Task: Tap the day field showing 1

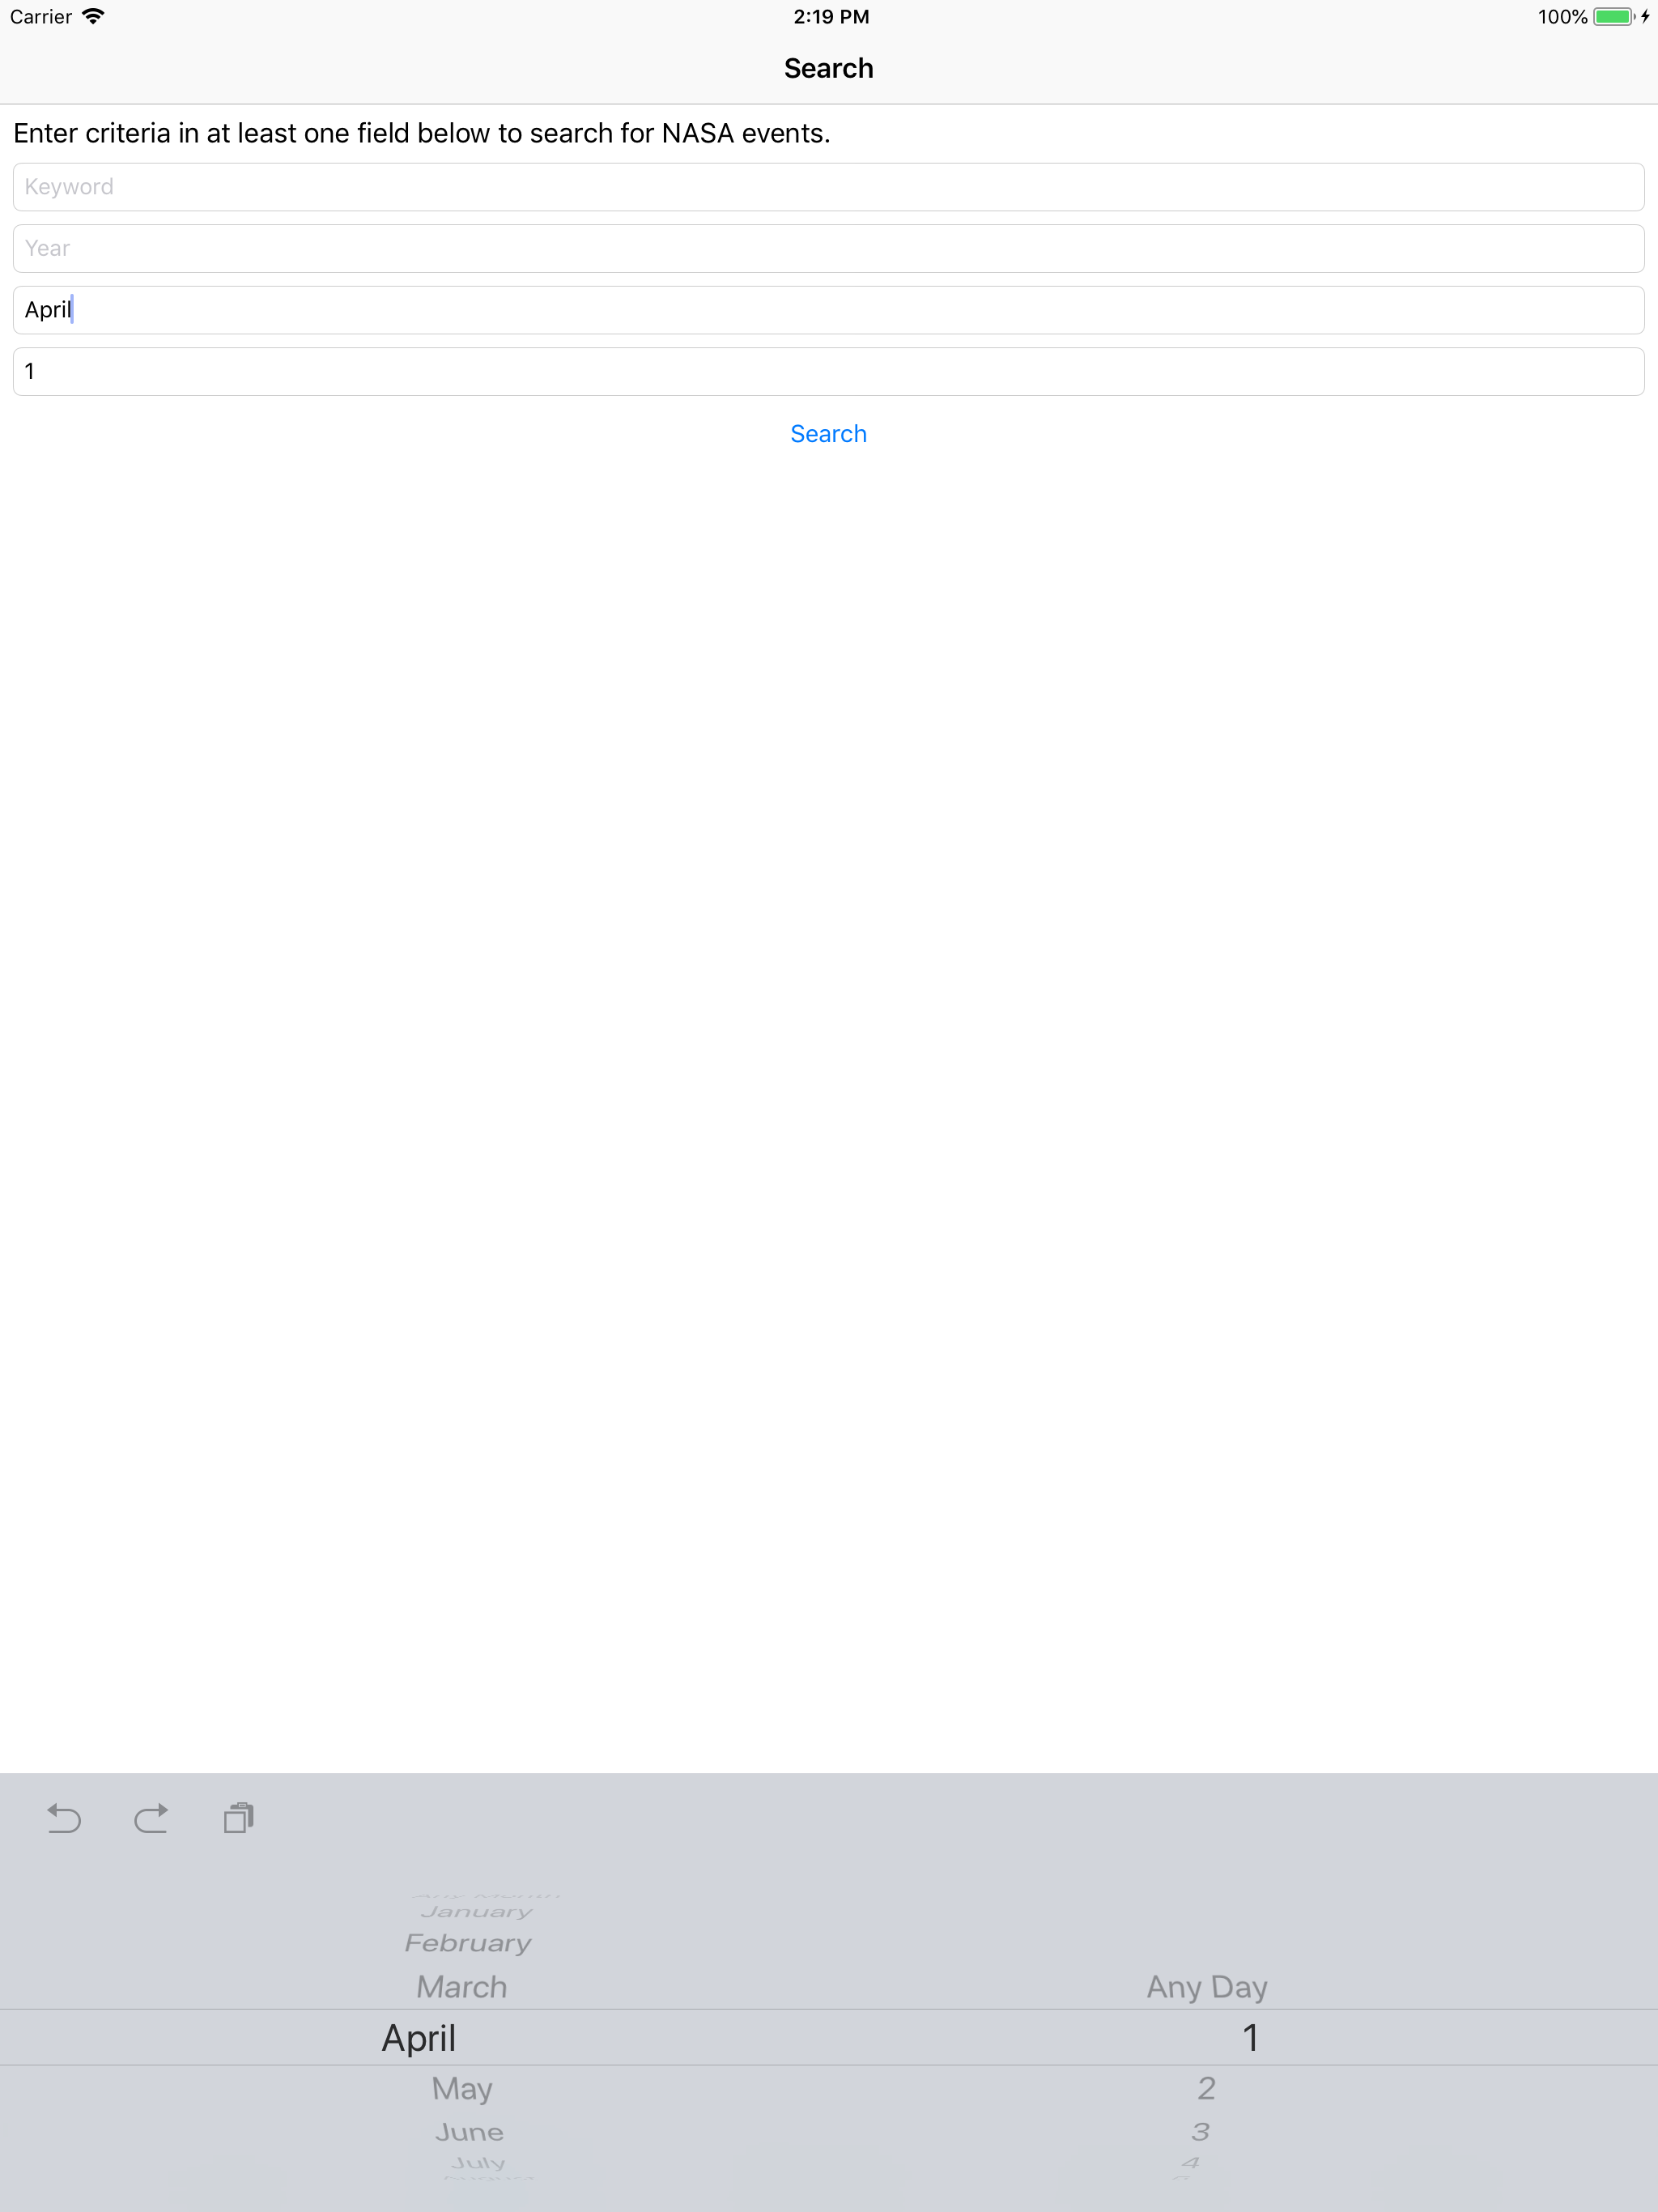Action: 829,371
